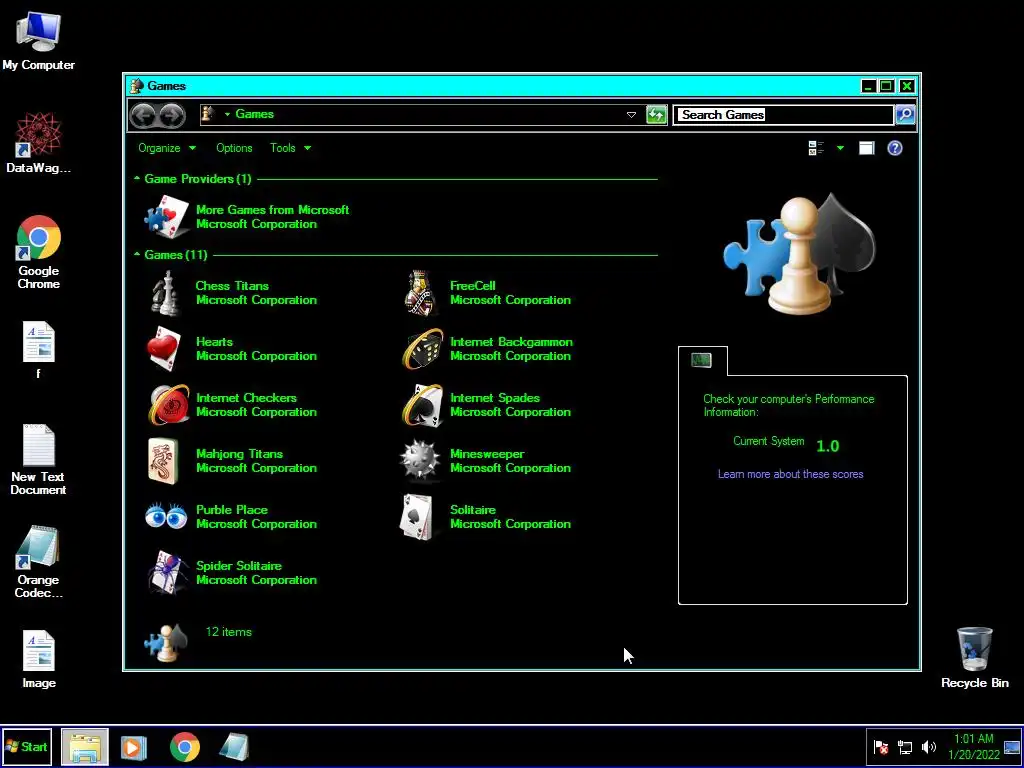Viewport: 1024px width, 768px height.
Task: Open the Recycle Bin
Action: [x=974, y=658]
